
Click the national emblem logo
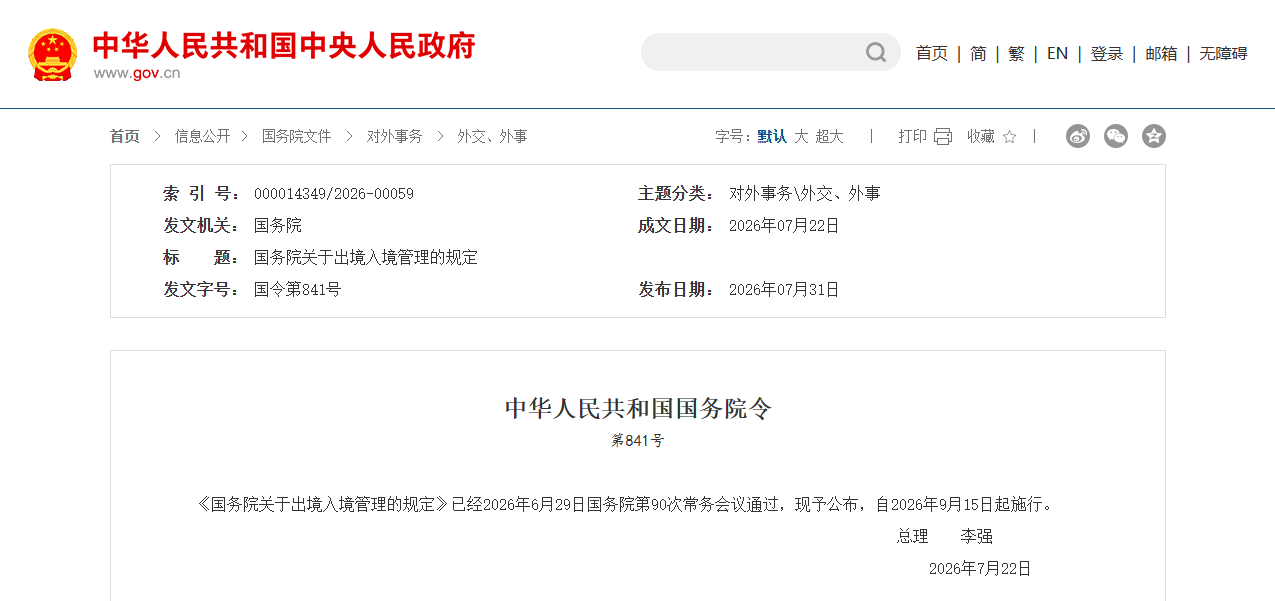coord(52,54)
